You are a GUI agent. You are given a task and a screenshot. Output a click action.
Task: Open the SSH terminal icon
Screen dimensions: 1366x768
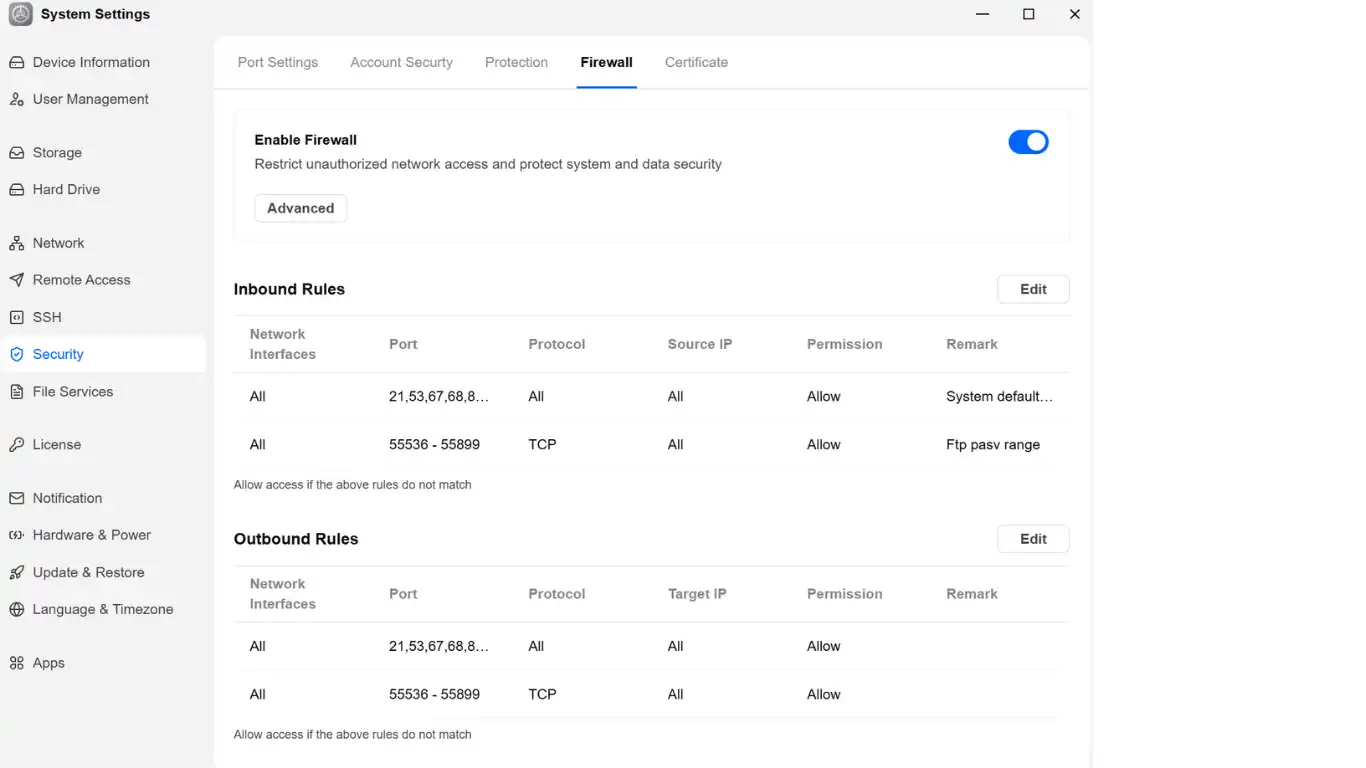pyautogui.click(x=16, y=317)
